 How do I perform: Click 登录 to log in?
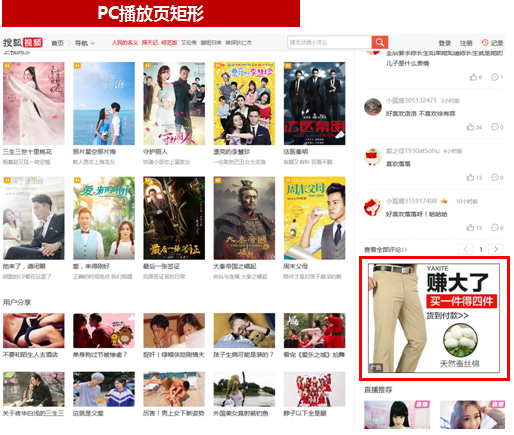445,43
